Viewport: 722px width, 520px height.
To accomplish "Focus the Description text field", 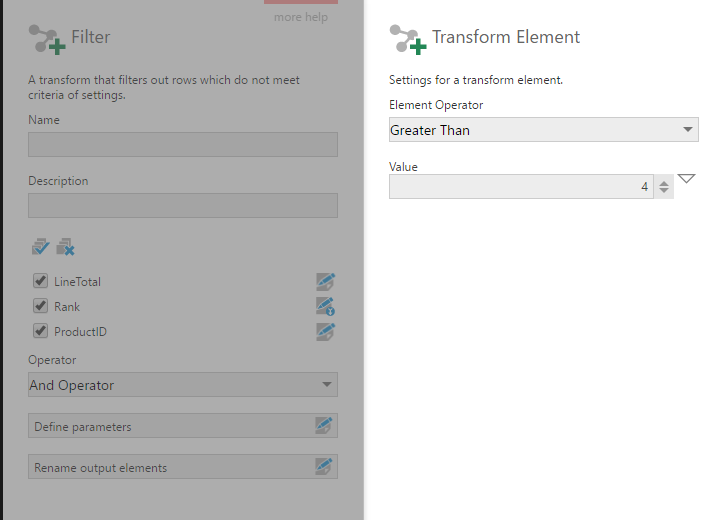I will [x=183, y=206].
